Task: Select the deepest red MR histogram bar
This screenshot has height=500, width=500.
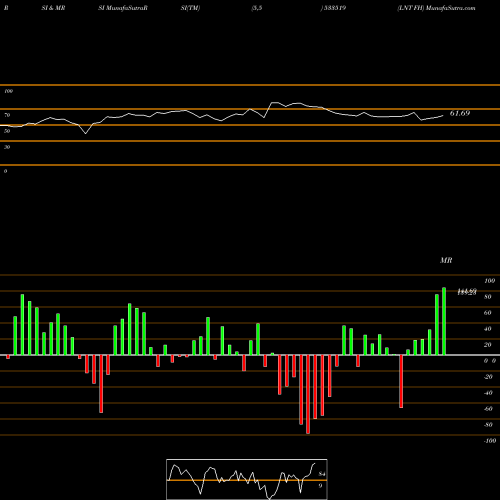Action: [308, 394]
